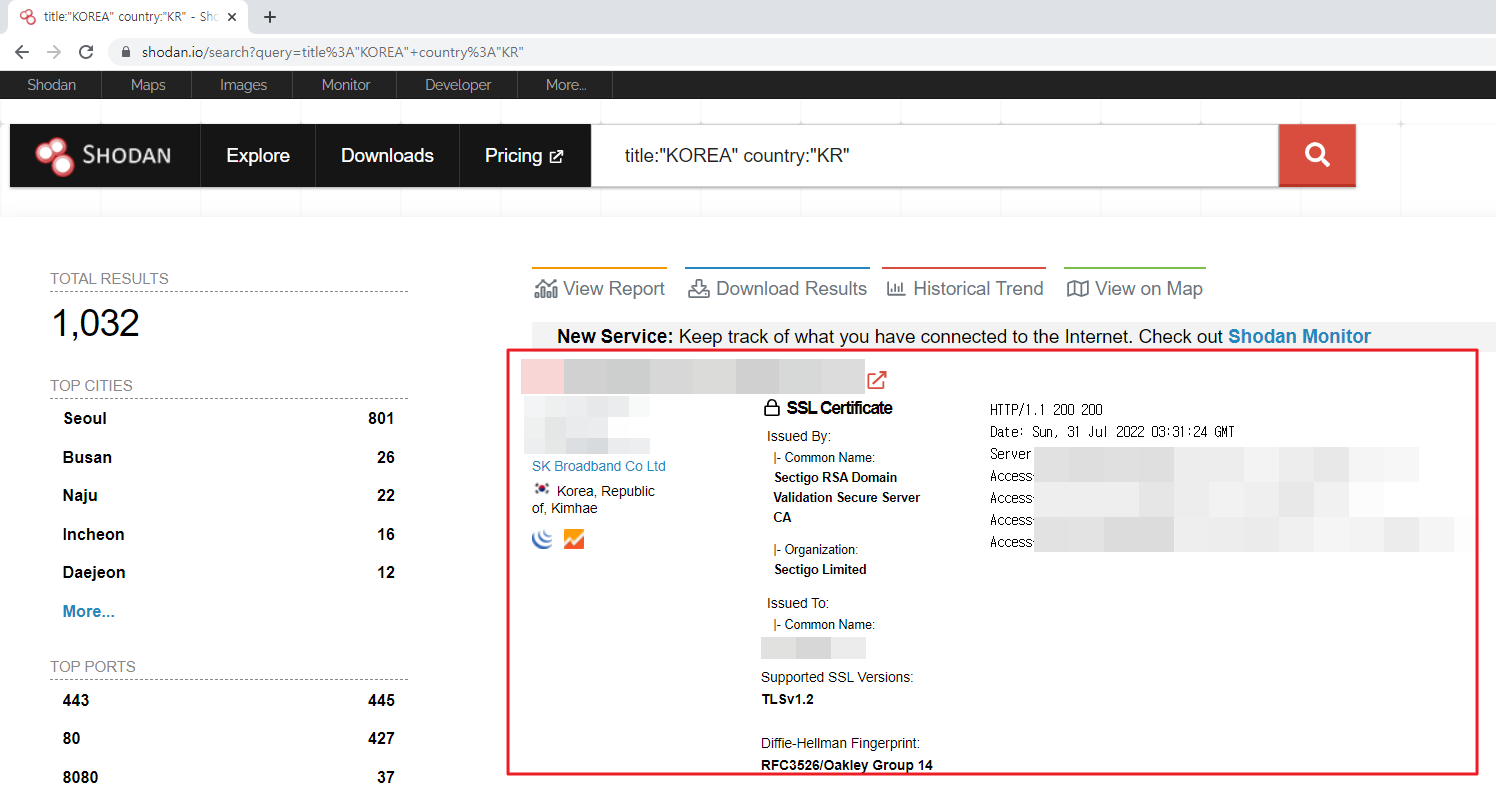The height and width of the screenshot is (789, 1496).
Task: Open the Pricing external link
Action: [524, 155]
